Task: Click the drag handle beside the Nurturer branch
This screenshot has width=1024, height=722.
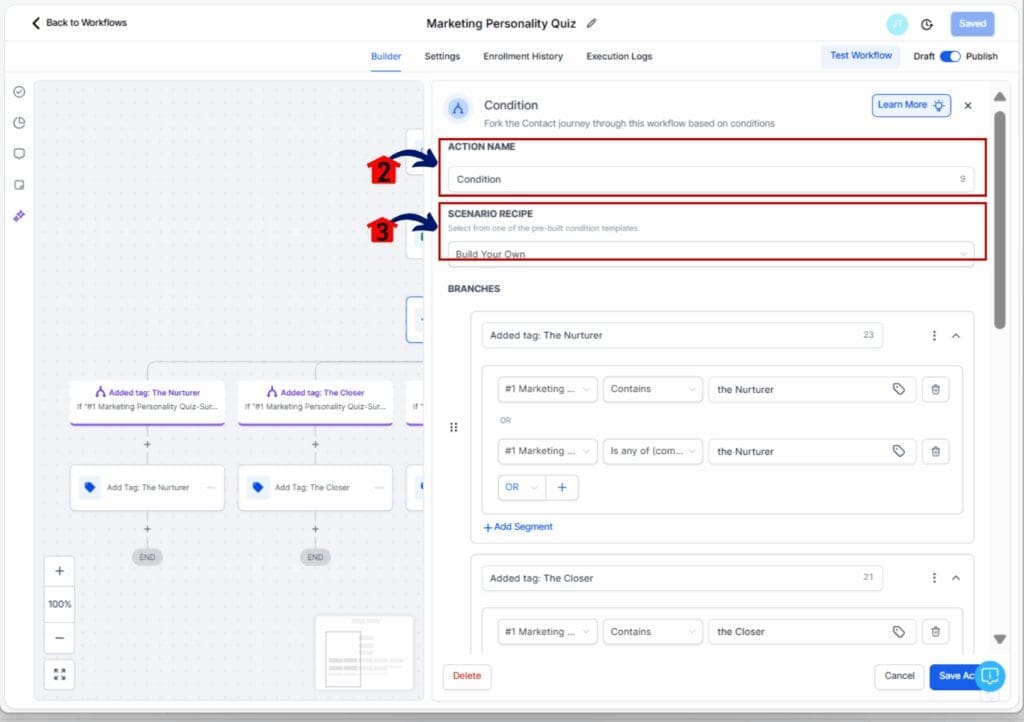Action: point(453,427)
